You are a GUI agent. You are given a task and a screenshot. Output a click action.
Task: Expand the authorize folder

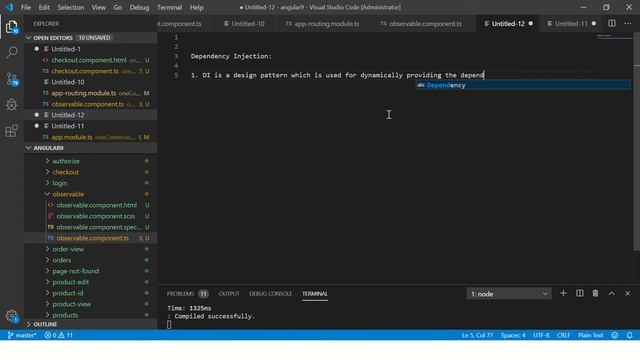pos(66,161)
